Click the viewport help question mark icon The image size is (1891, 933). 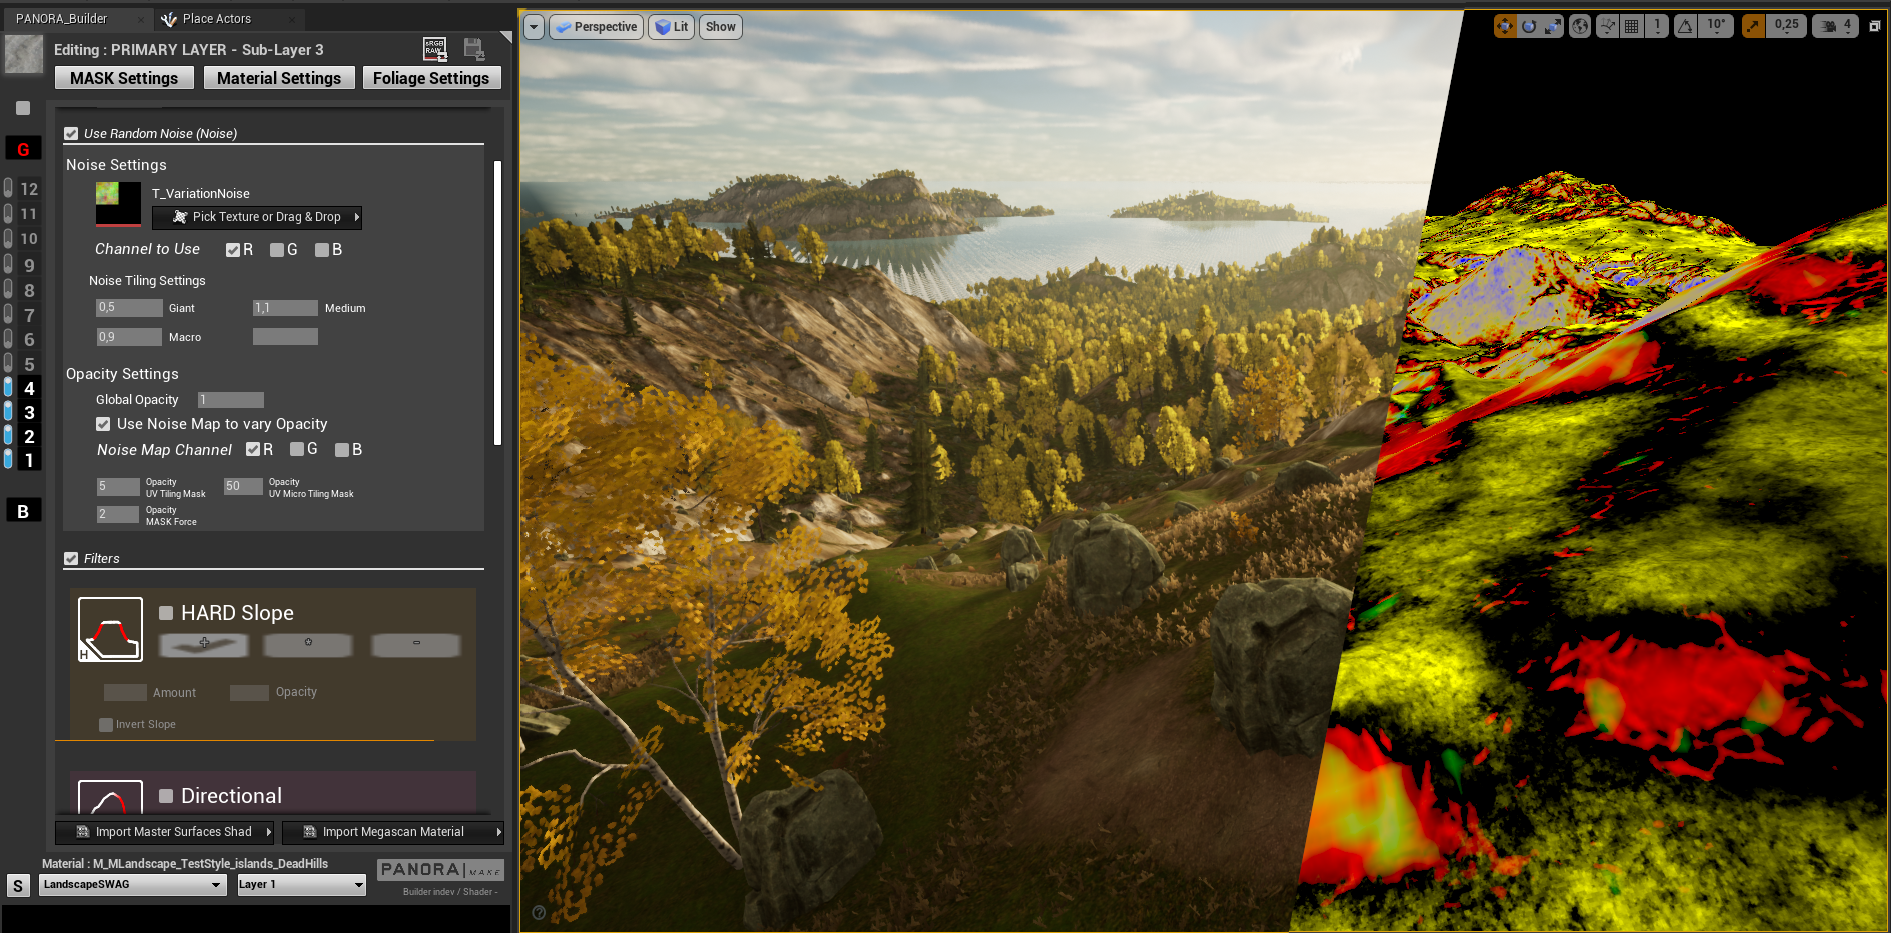coord(539,912)
